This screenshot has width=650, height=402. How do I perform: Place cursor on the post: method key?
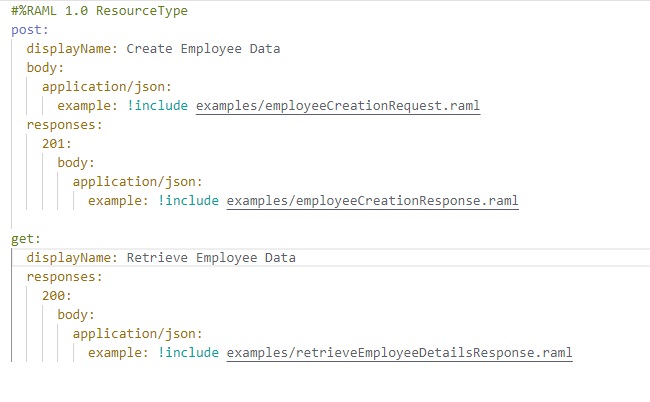coord(30,30)
